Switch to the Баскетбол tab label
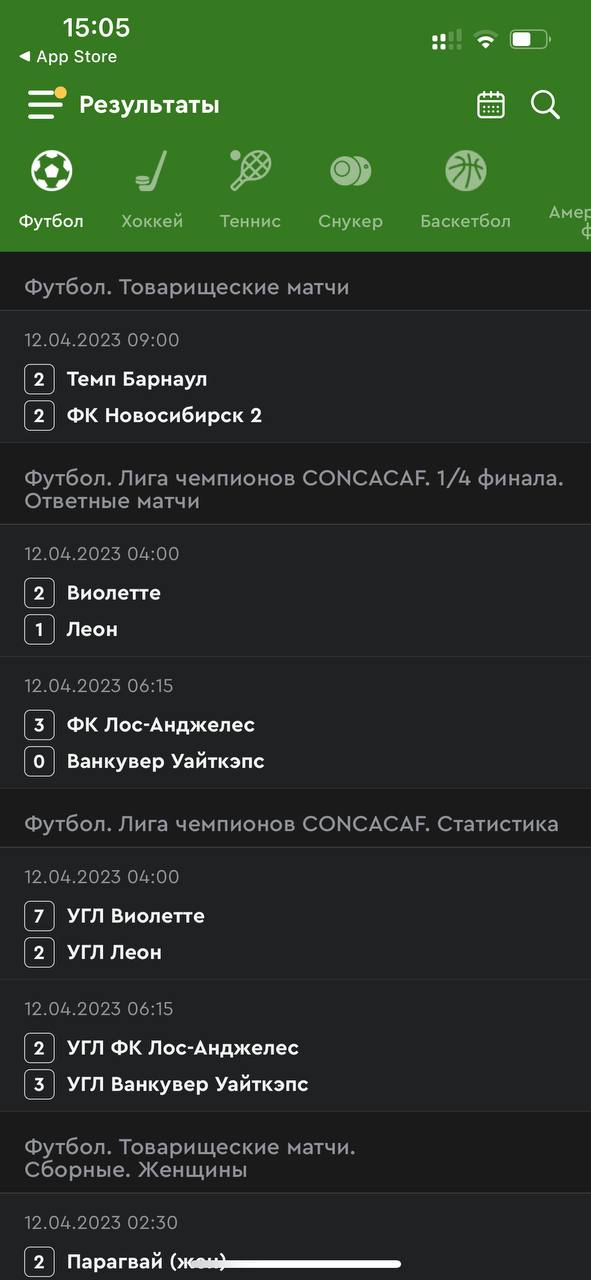Image resolution: width=591 pixels, height=1280 pixels. click(465, 221)
